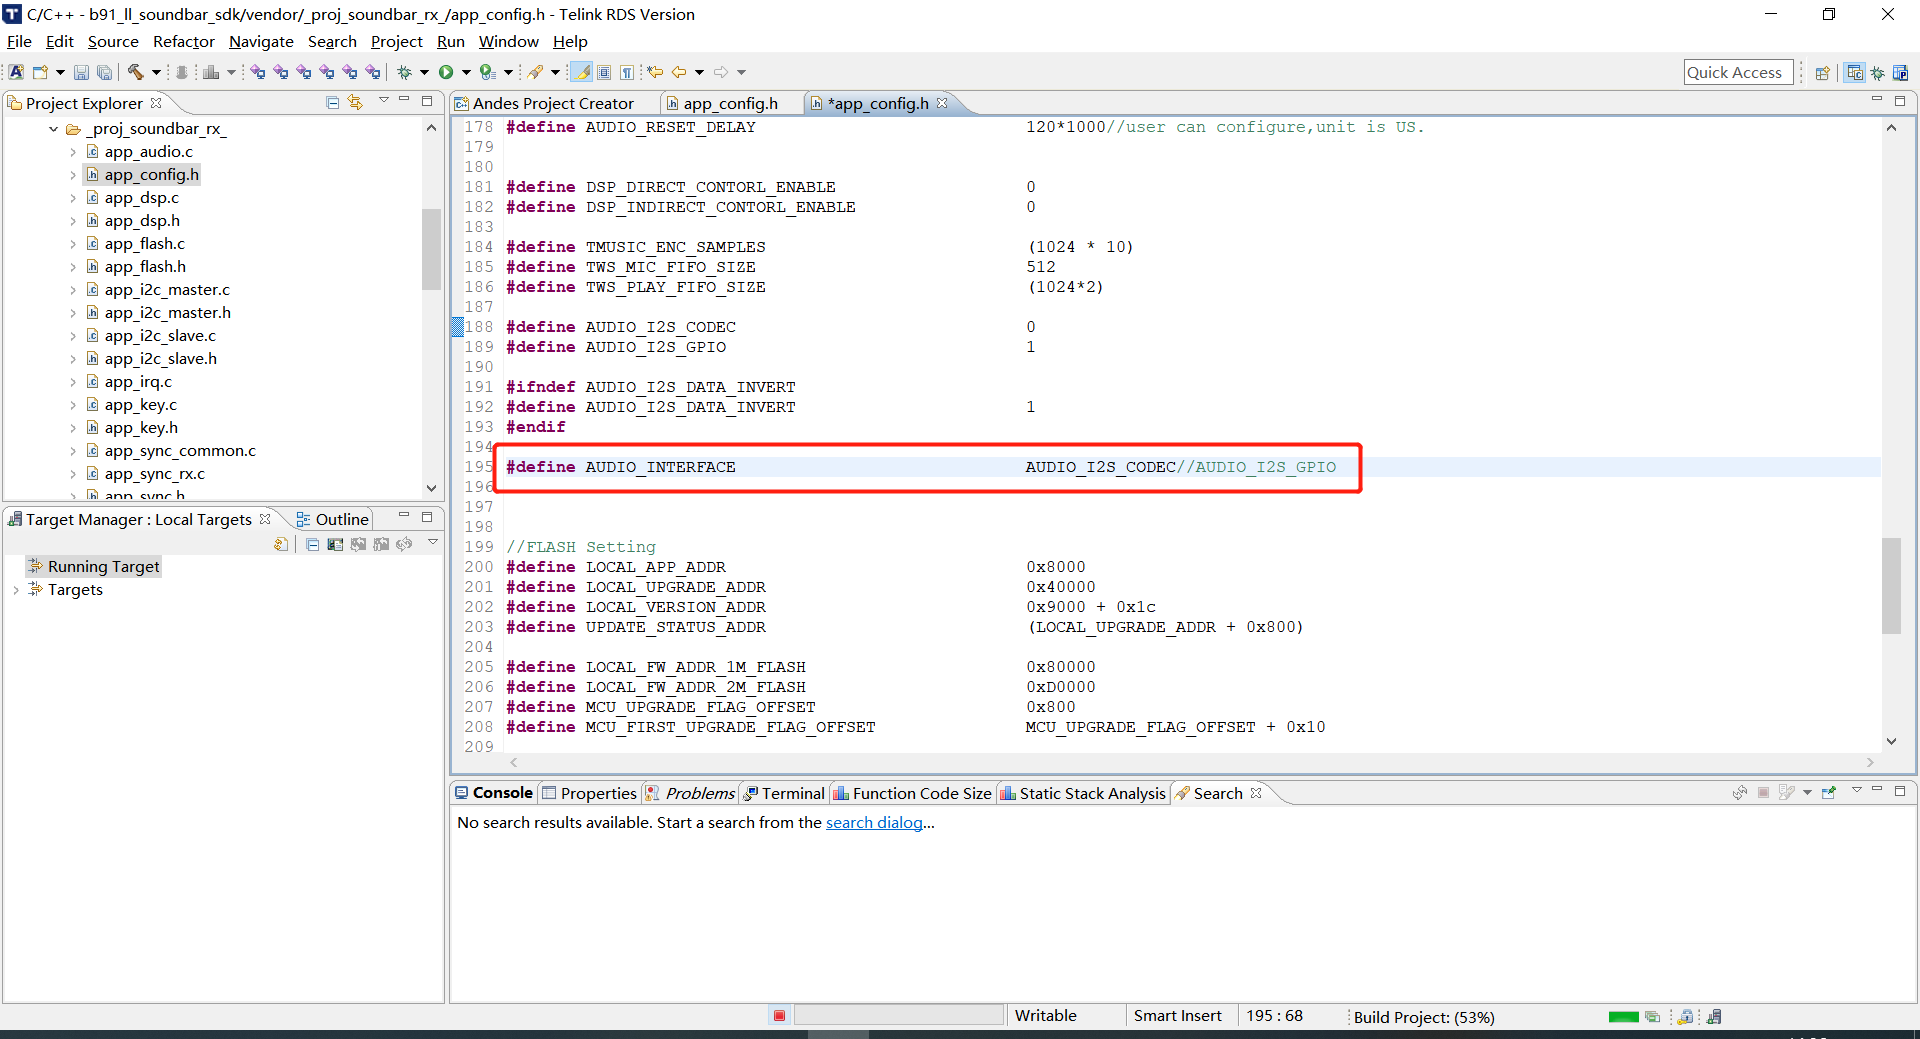Toggle Link with Editor in Project Explorer
This screenshot has width=1920, height=1039.
pos(356,103)
